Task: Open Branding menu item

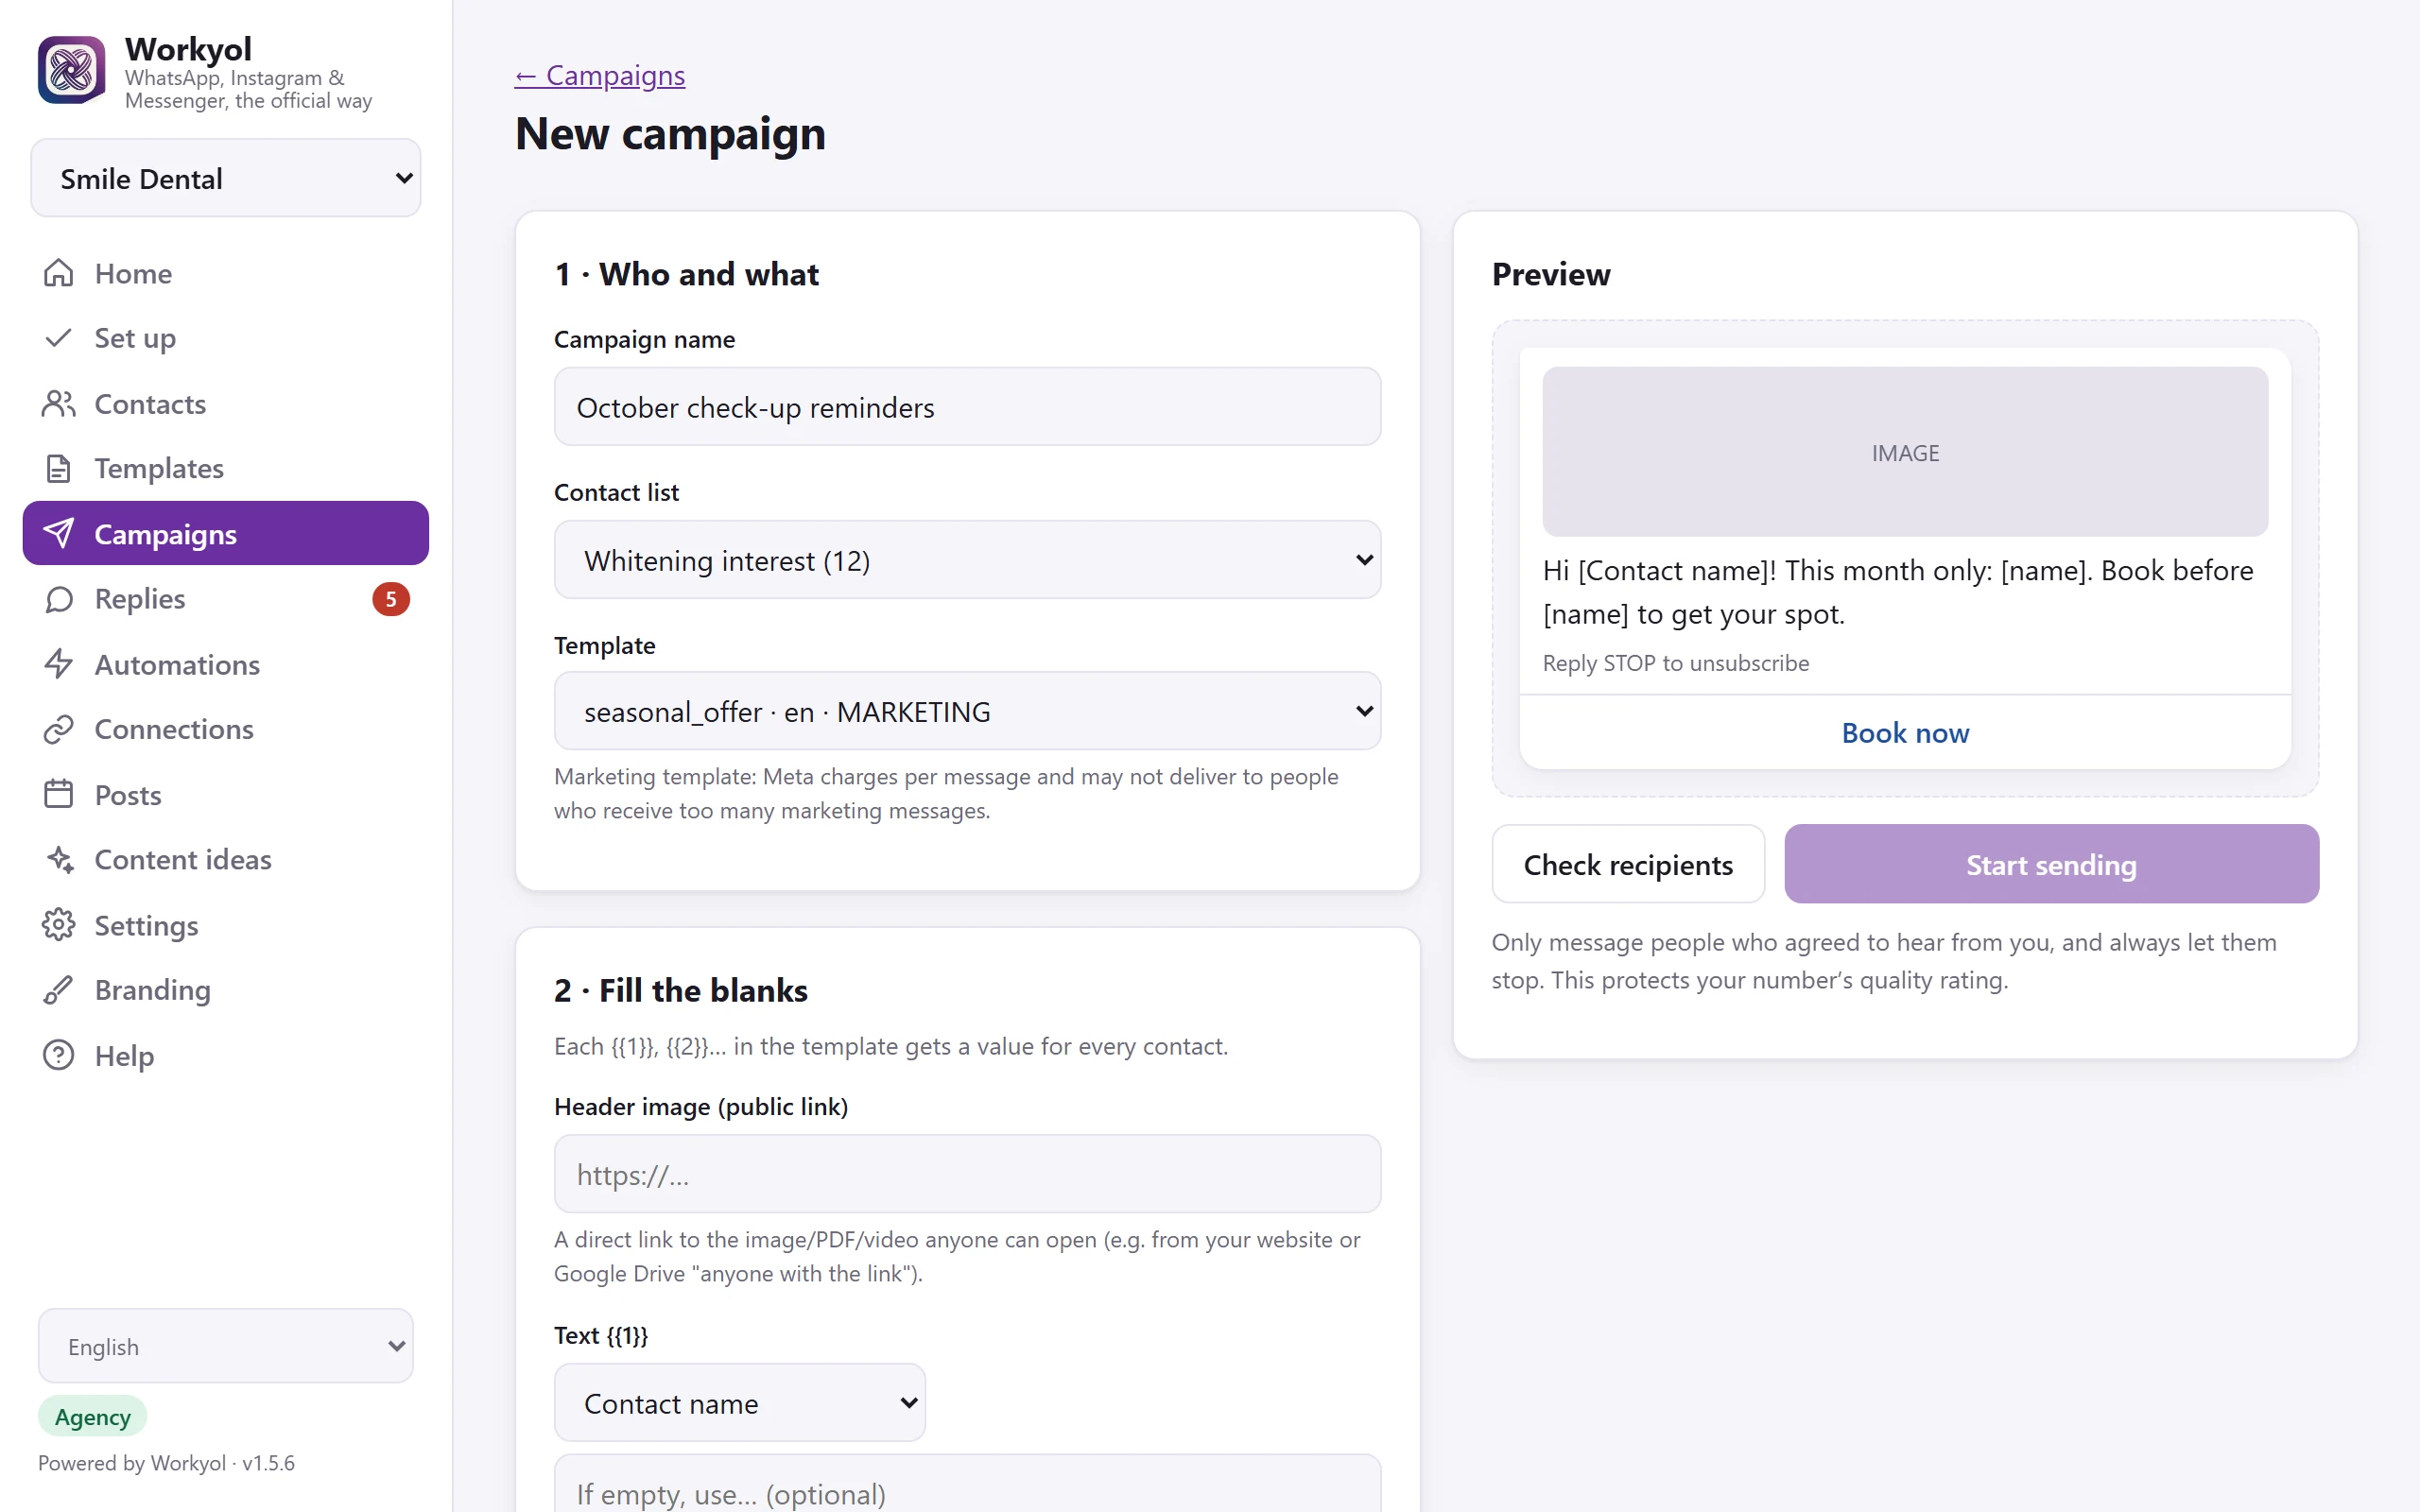Action: click(x=226, y=990)
